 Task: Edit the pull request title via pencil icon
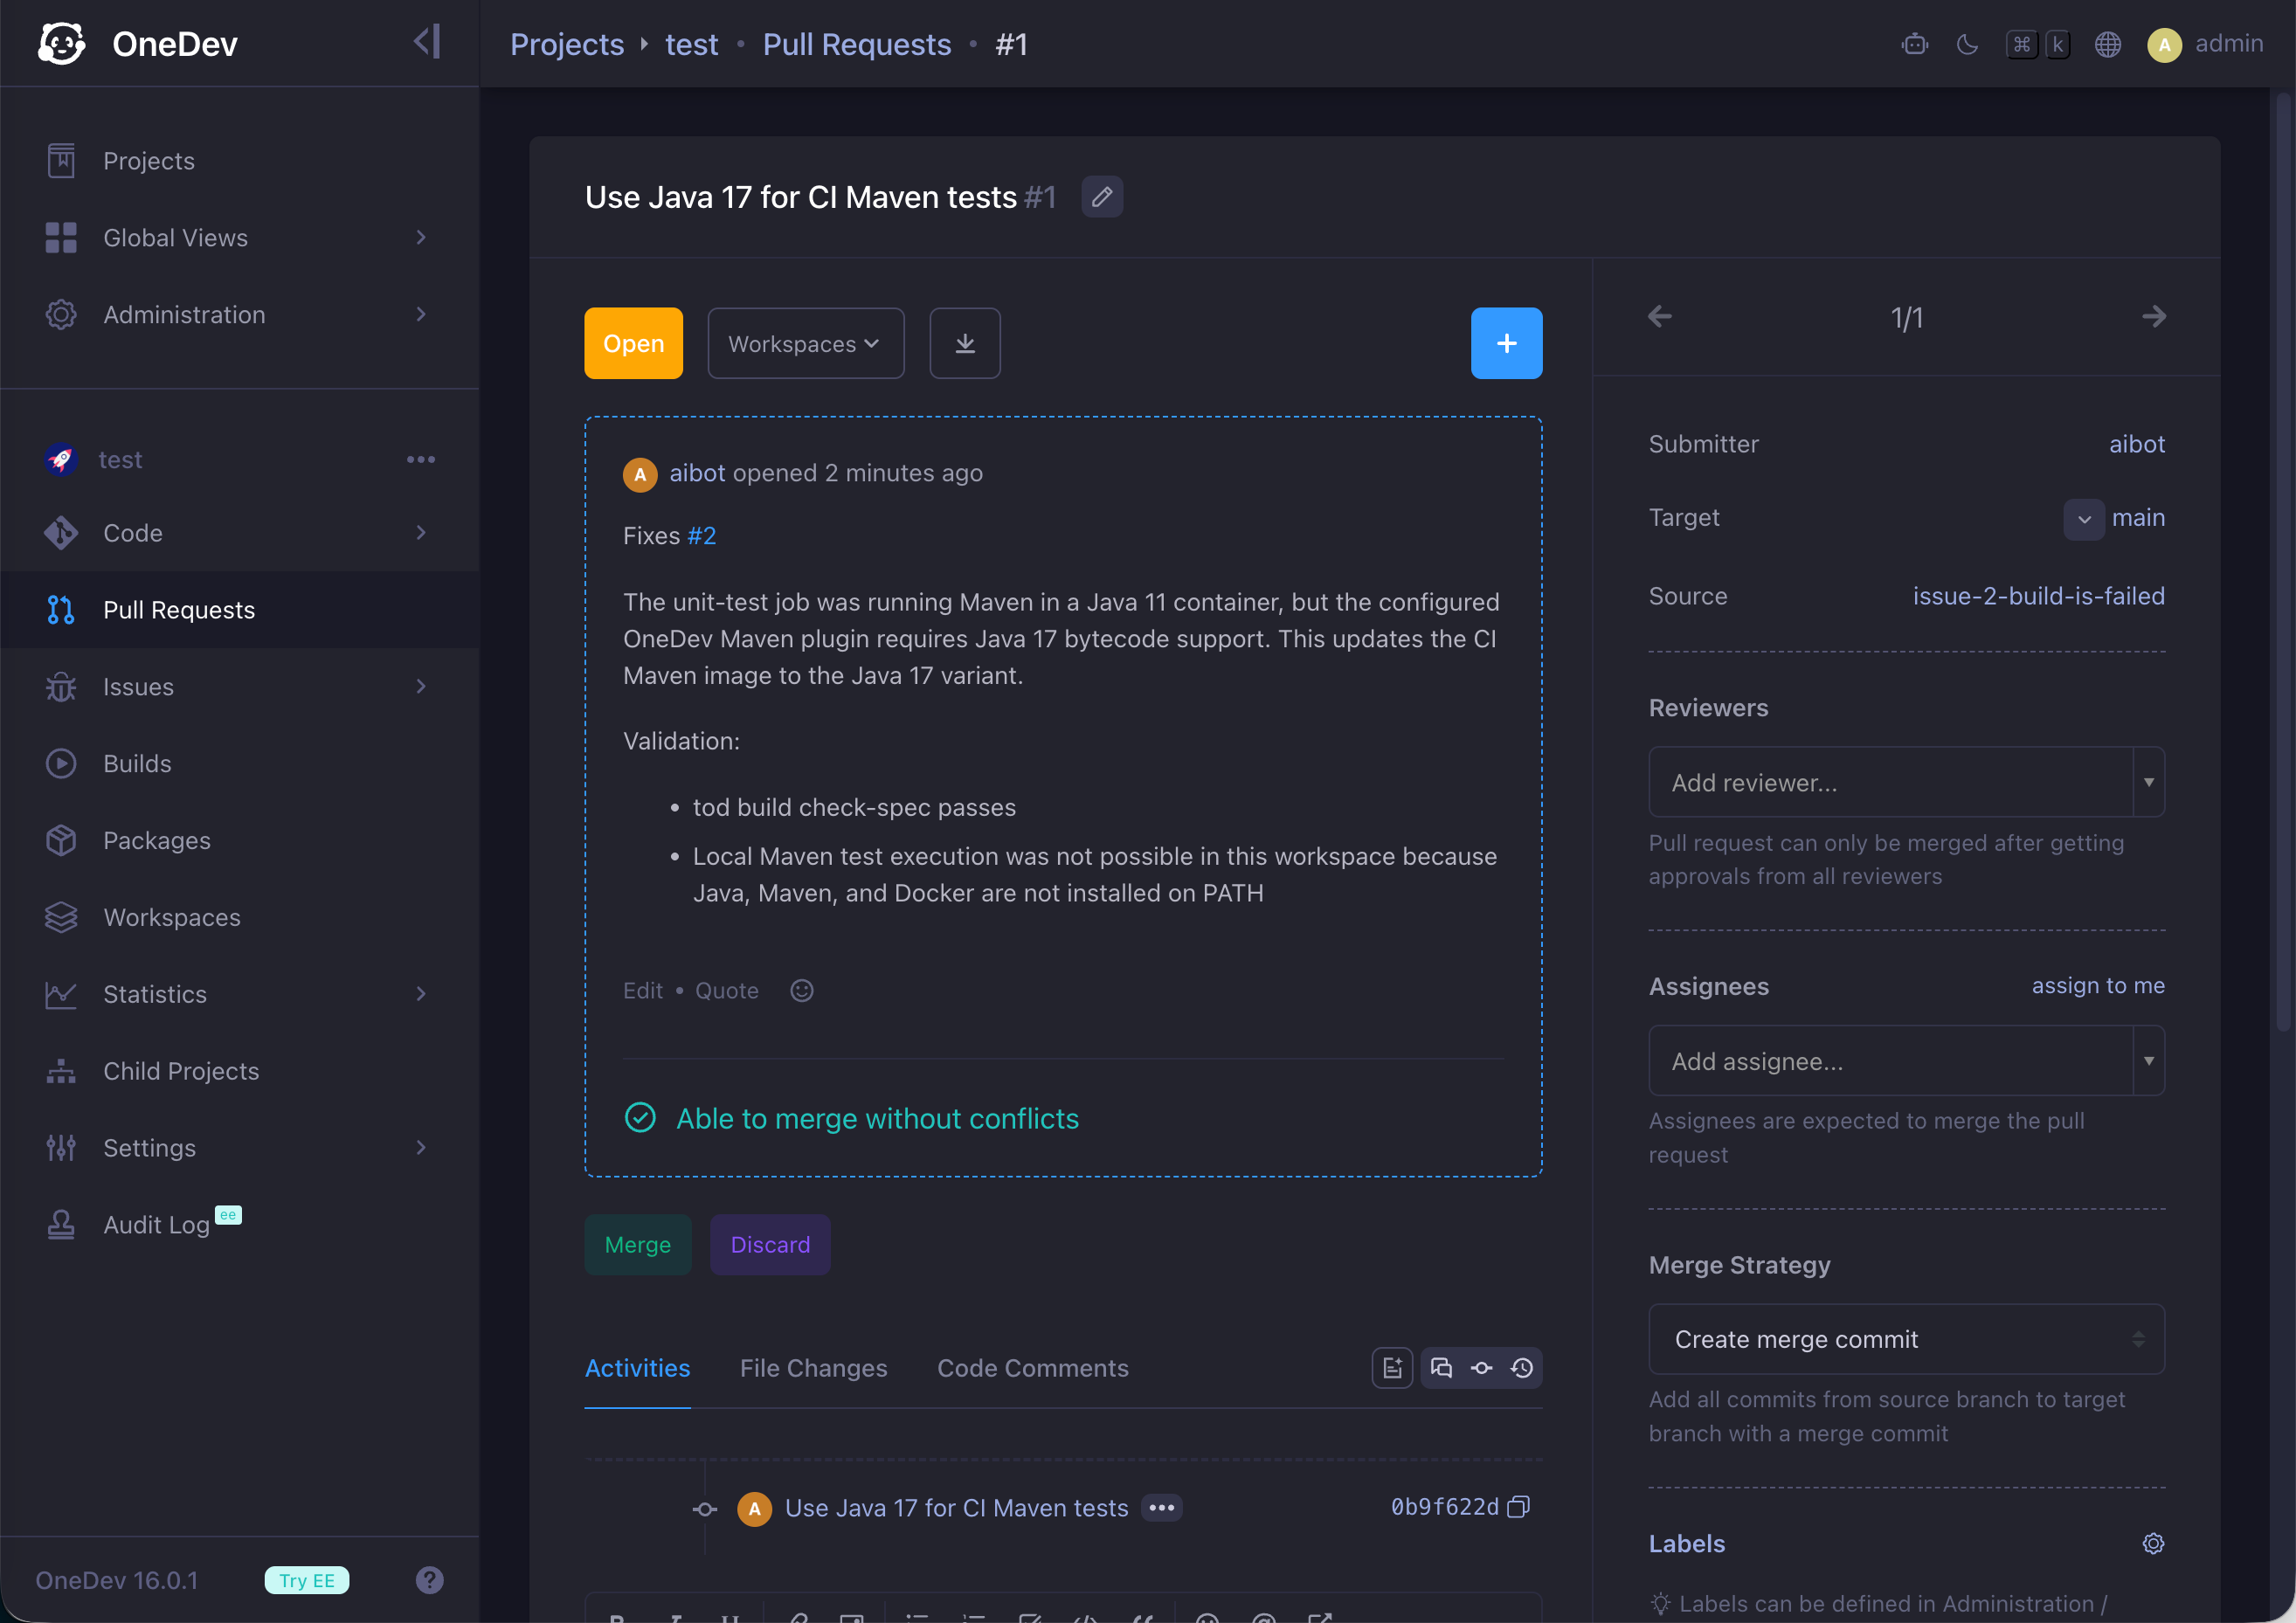pyautogui.click(x=1102, y=197)
